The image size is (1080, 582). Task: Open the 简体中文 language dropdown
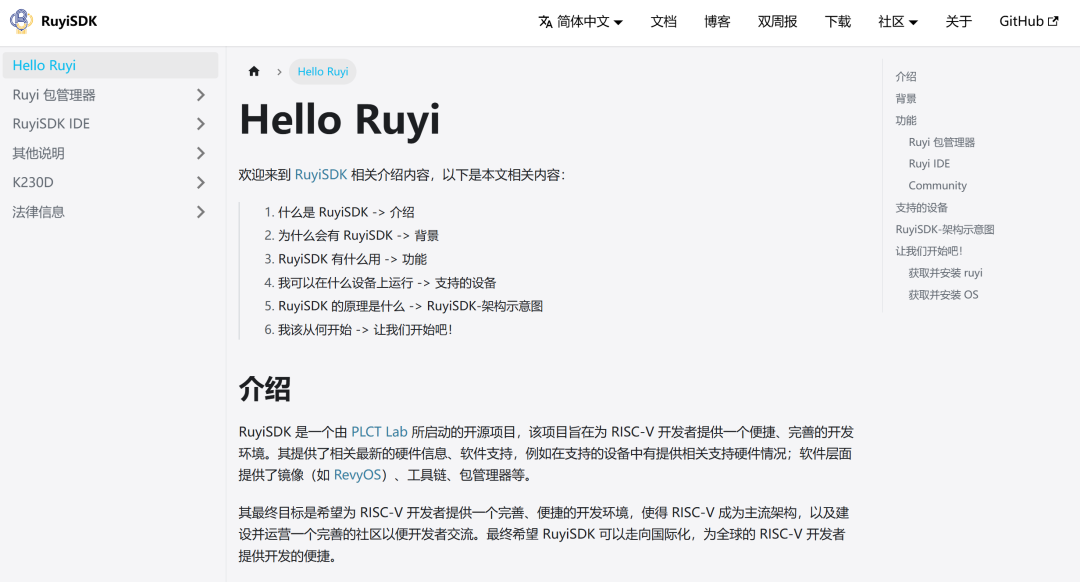pyautogui.click(x=581, y=22)
